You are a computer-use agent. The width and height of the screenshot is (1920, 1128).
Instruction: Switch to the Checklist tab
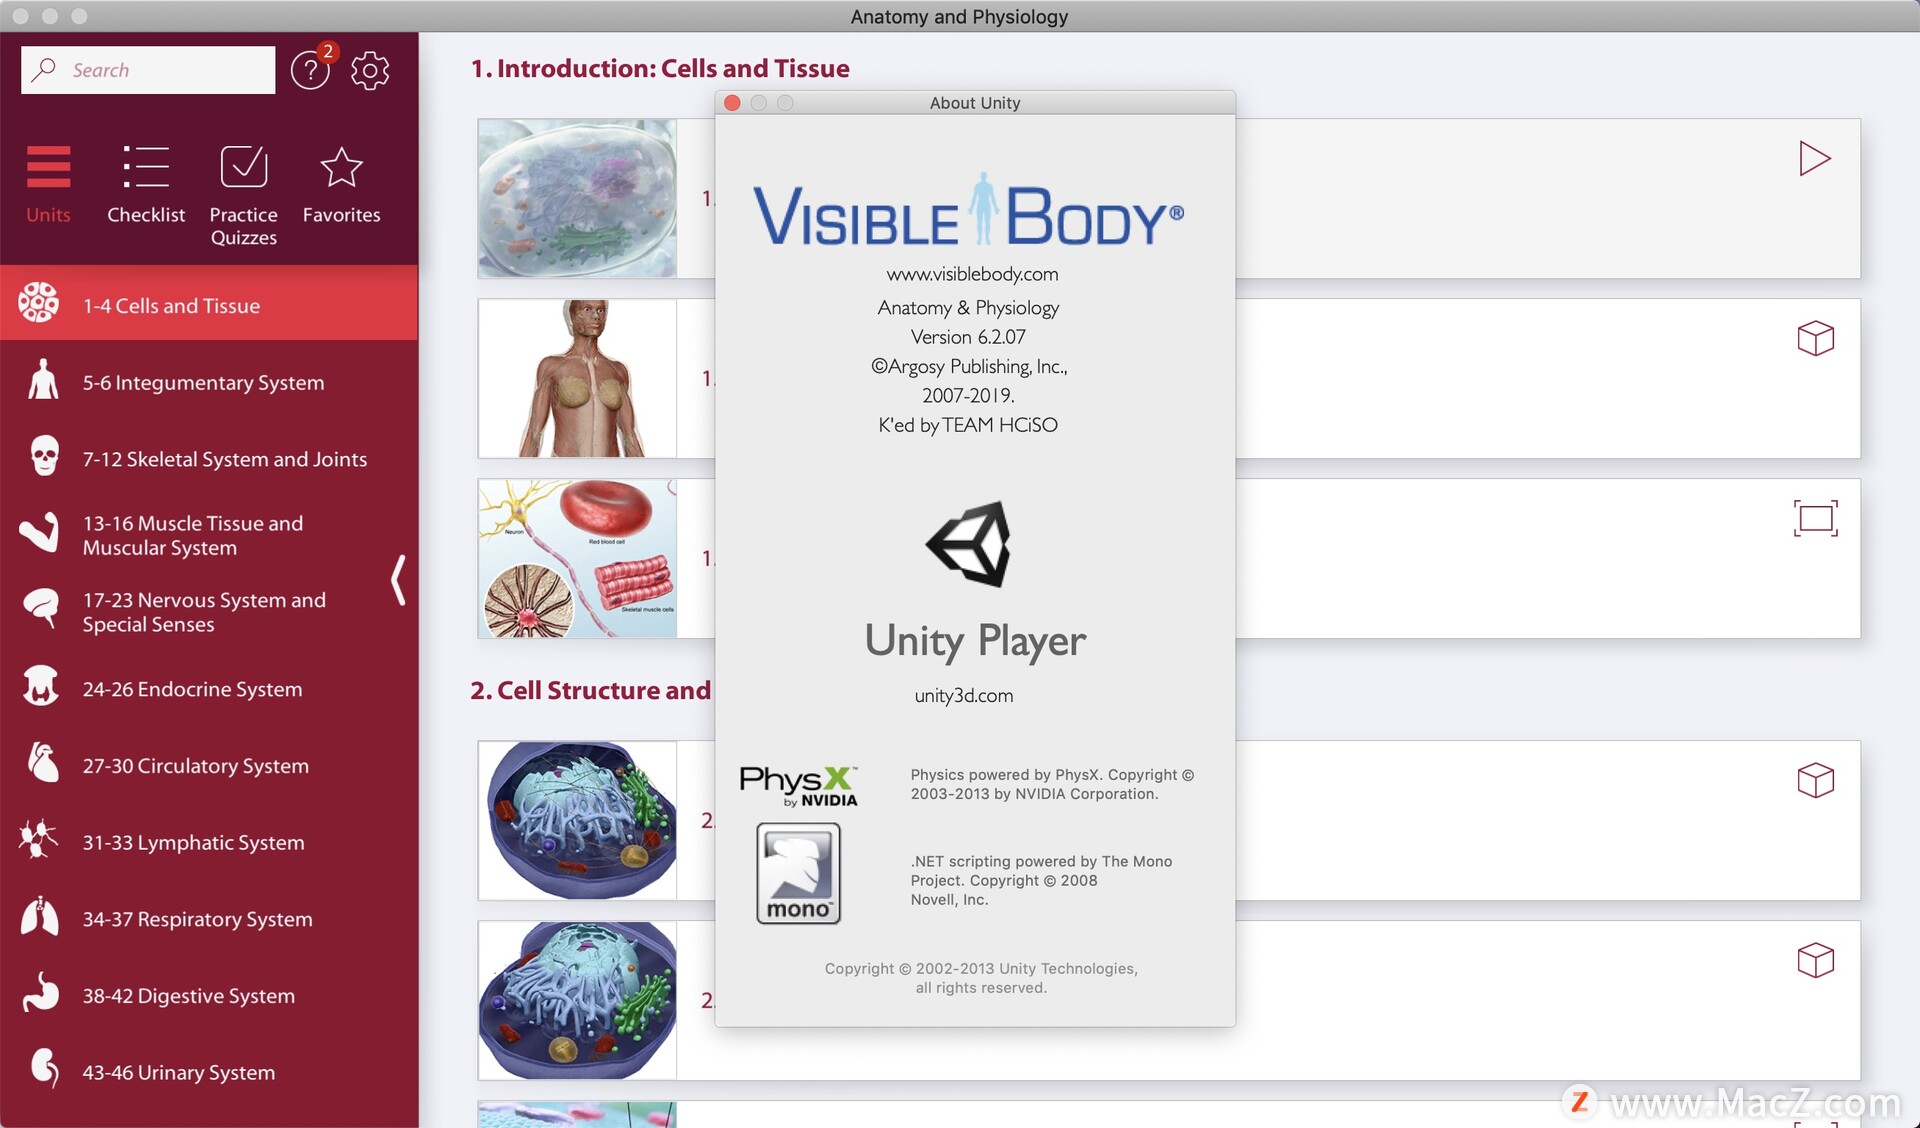146,184
